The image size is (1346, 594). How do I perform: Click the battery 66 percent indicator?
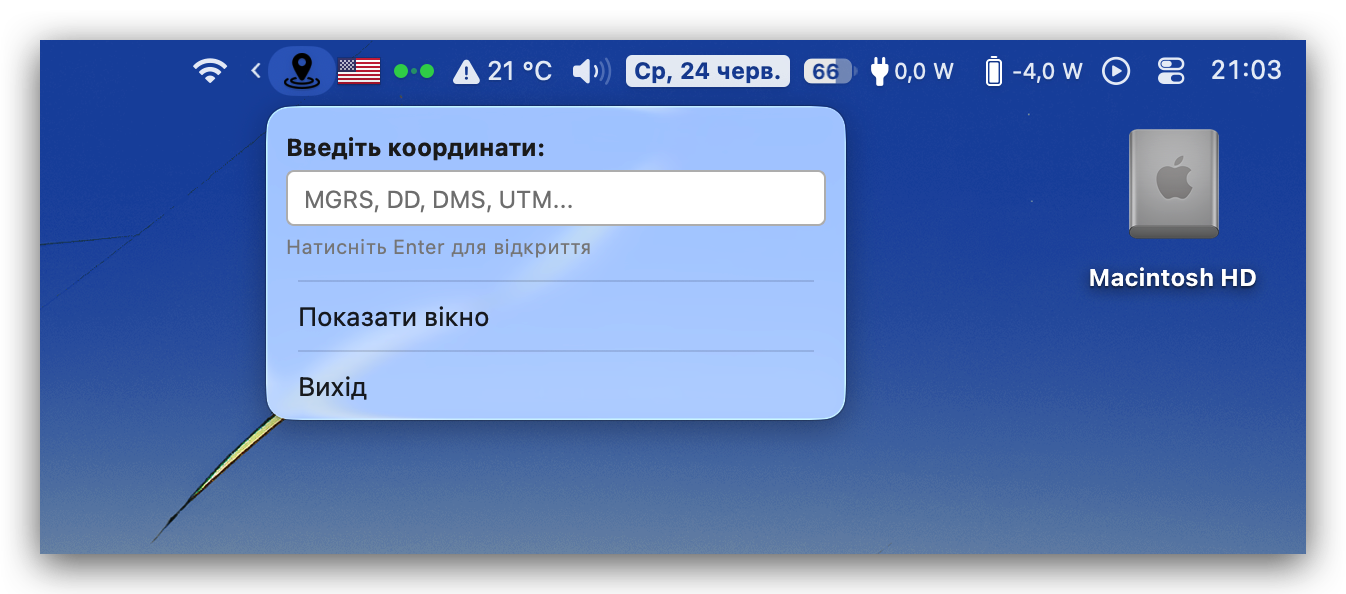[830, 71]
